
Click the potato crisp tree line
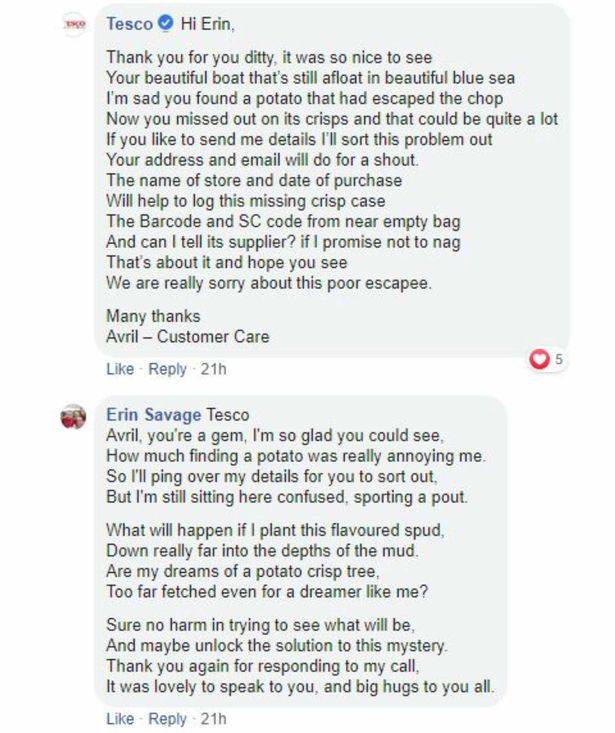point(243,571)
